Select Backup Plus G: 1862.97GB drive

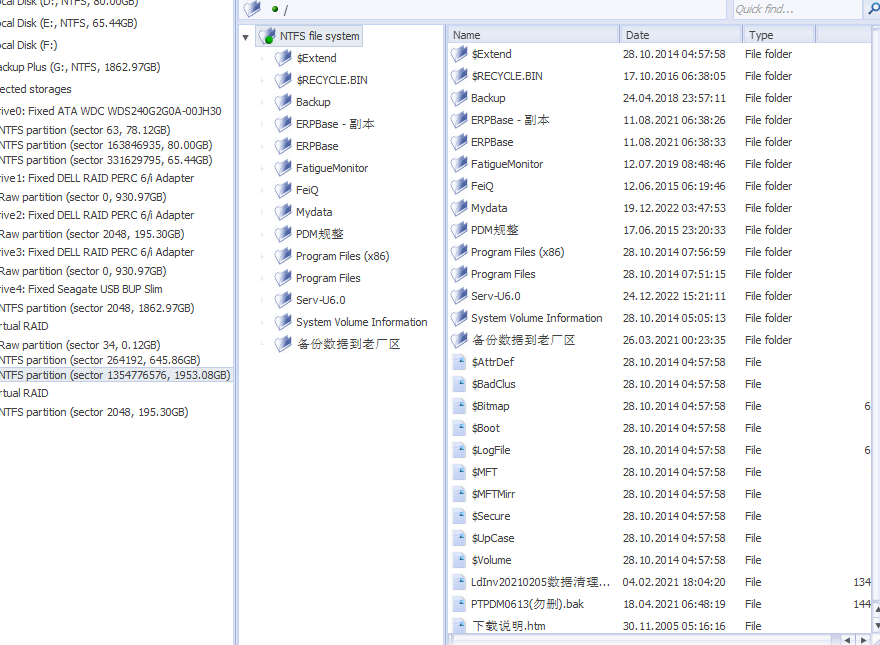80,67
